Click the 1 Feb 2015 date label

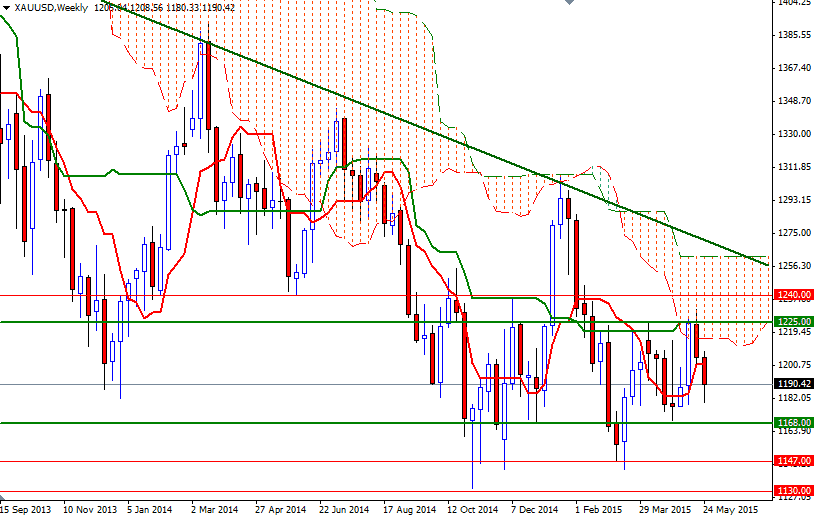tap(599, 509)
